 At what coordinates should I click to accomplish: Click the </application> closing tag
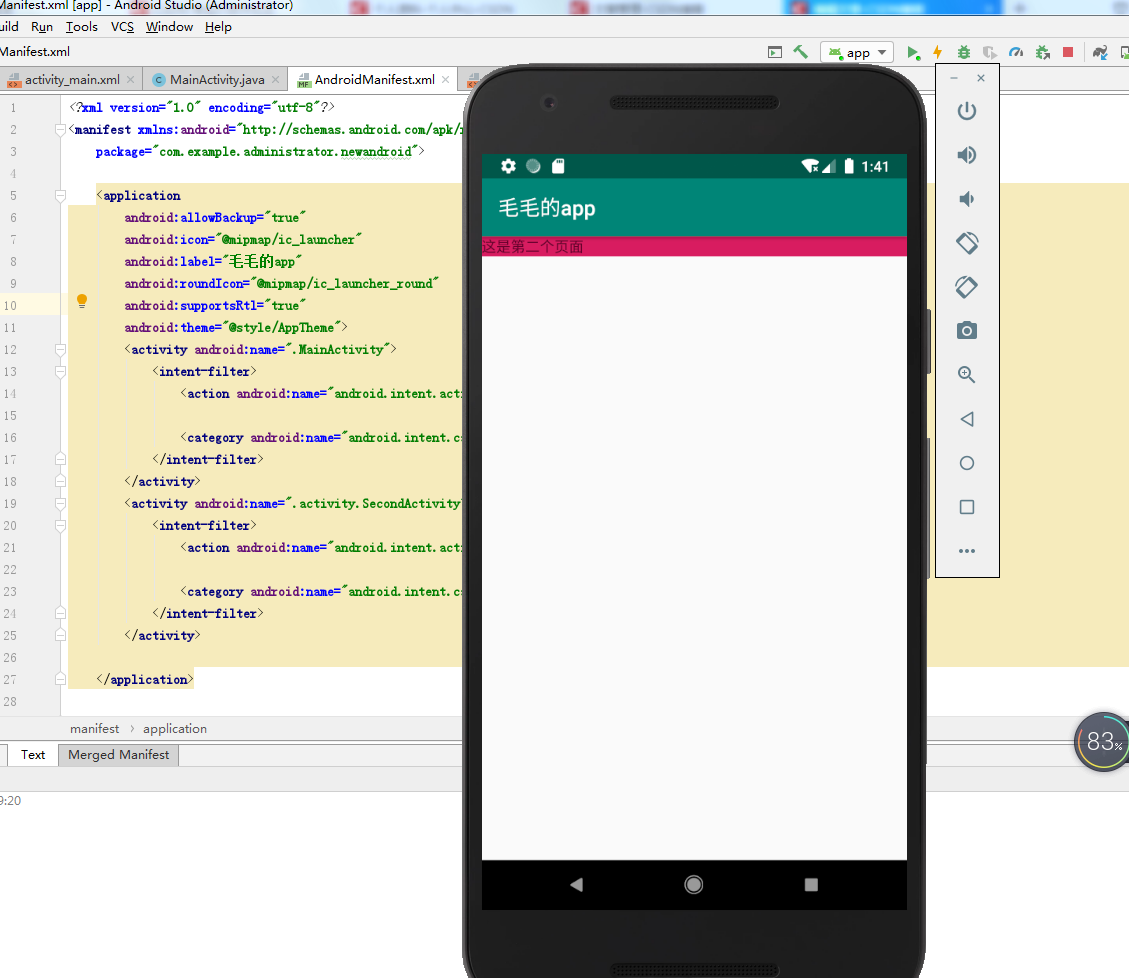145,680
